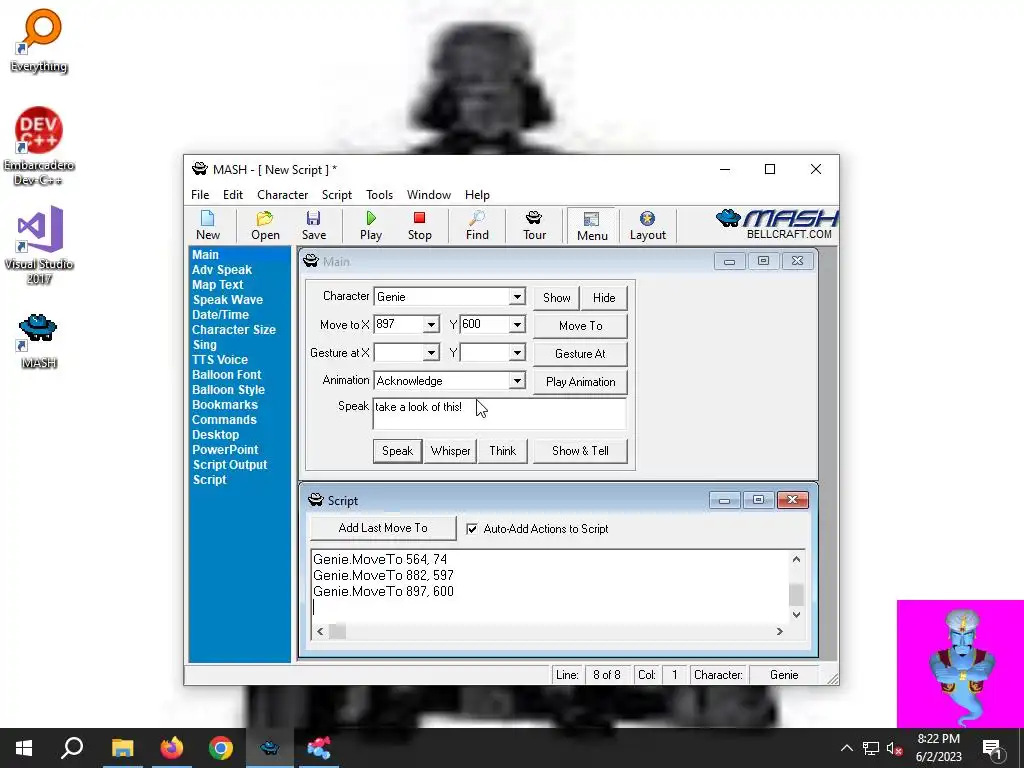Open File Explorer from the taskbar

click(x=122, y=748)
